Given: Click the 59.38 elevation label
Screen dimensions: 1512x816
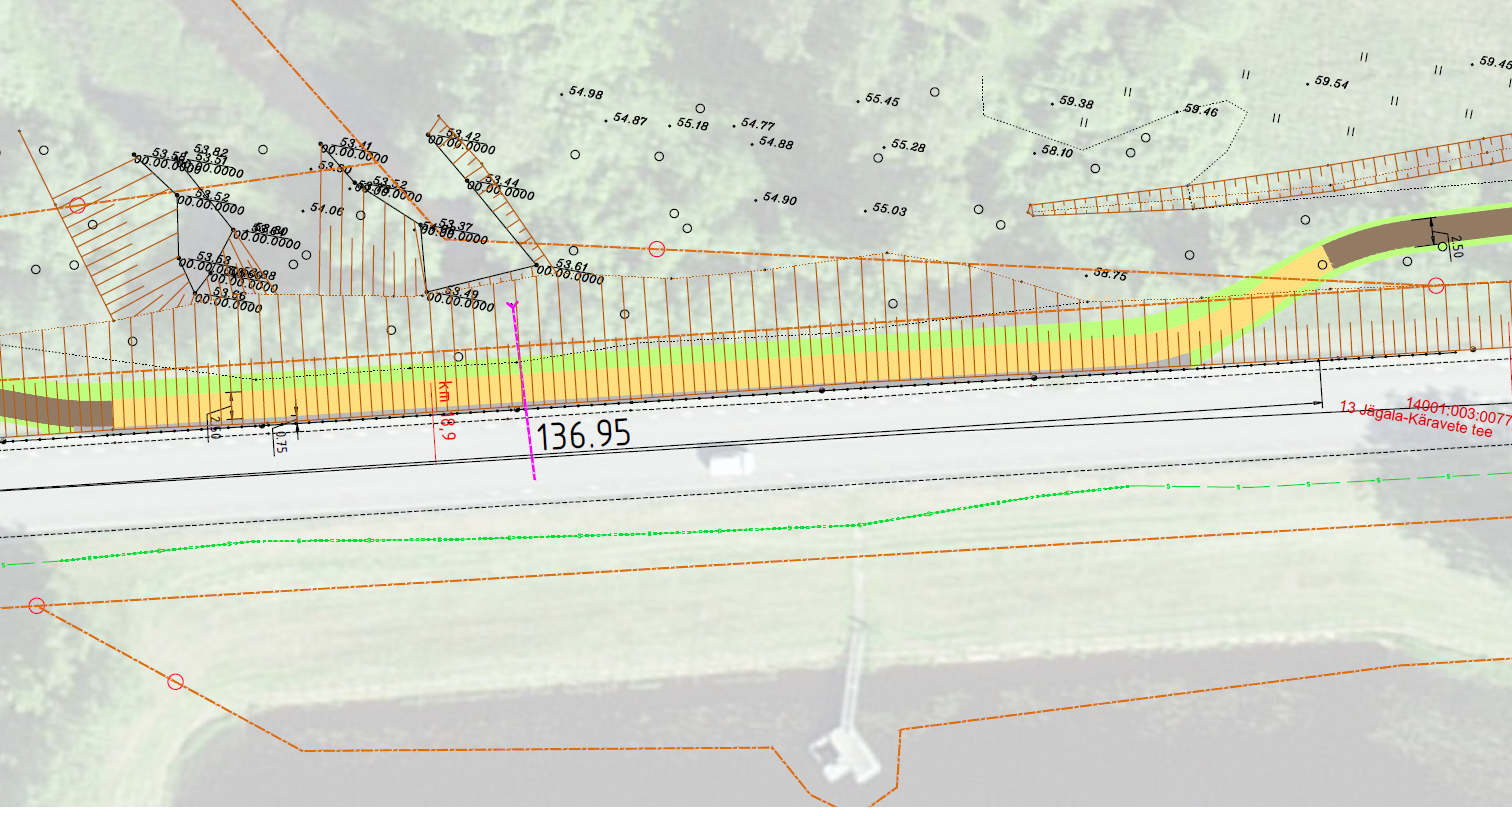Looking at the screenshot, I should point(1076,102).
